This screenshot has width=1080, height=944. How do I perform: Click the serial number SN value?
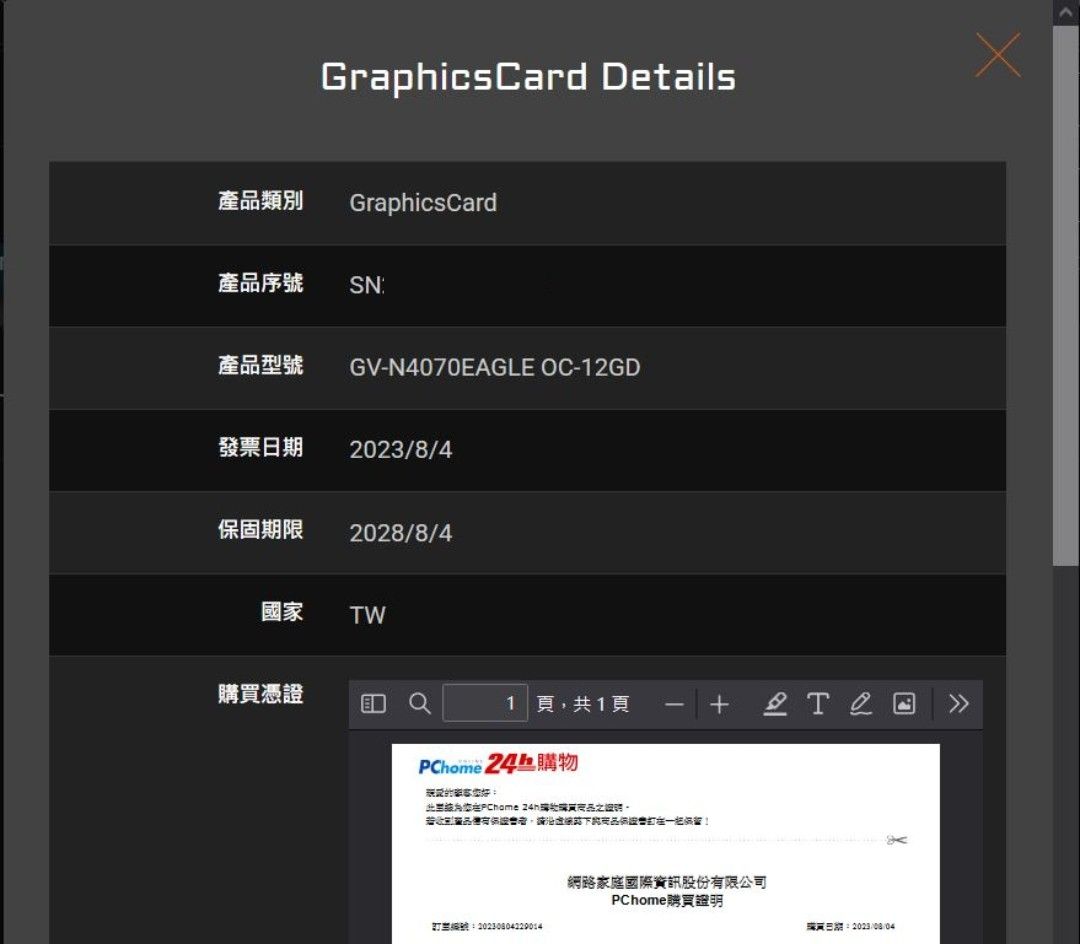pyautogui.click(x=367, y=286)
